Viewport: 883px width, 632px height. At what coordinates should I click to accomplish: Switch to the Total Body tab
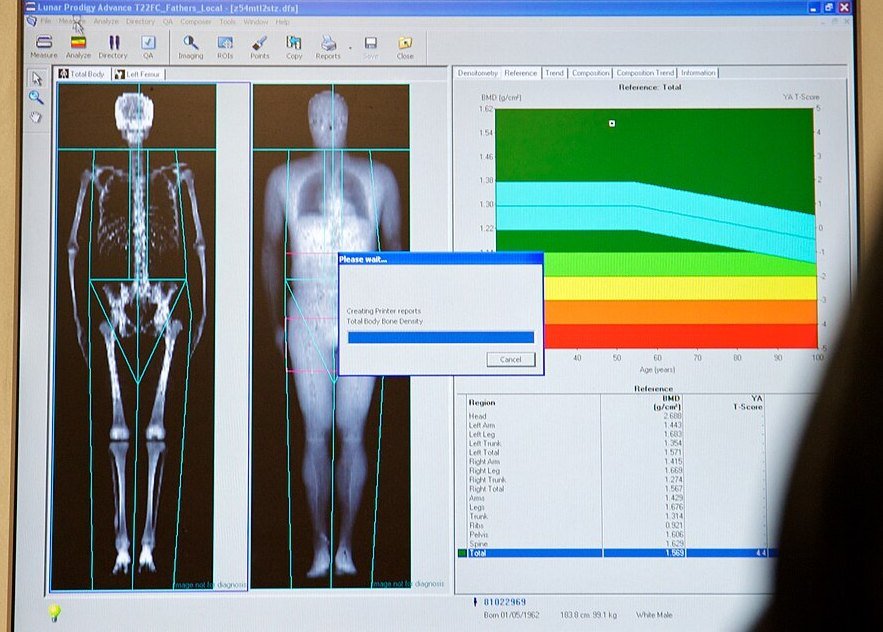pos(82,74)
